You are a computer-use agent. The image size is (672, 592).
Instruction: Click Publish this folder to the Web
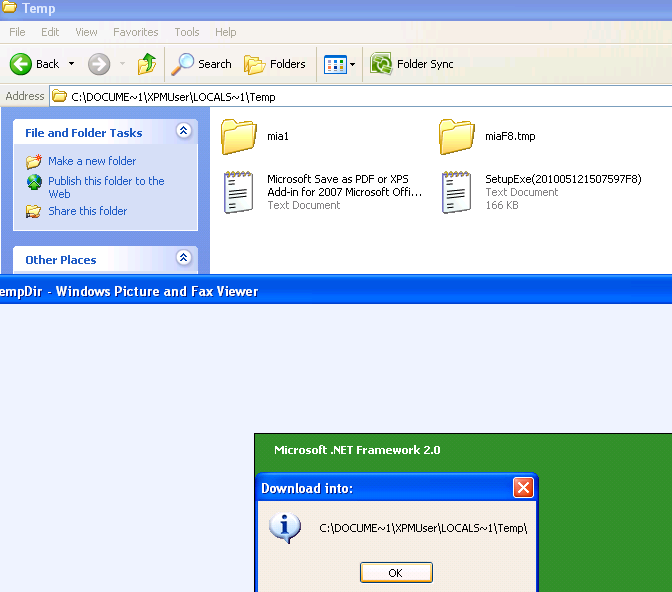pyautogui.click(x=106, y=187)
